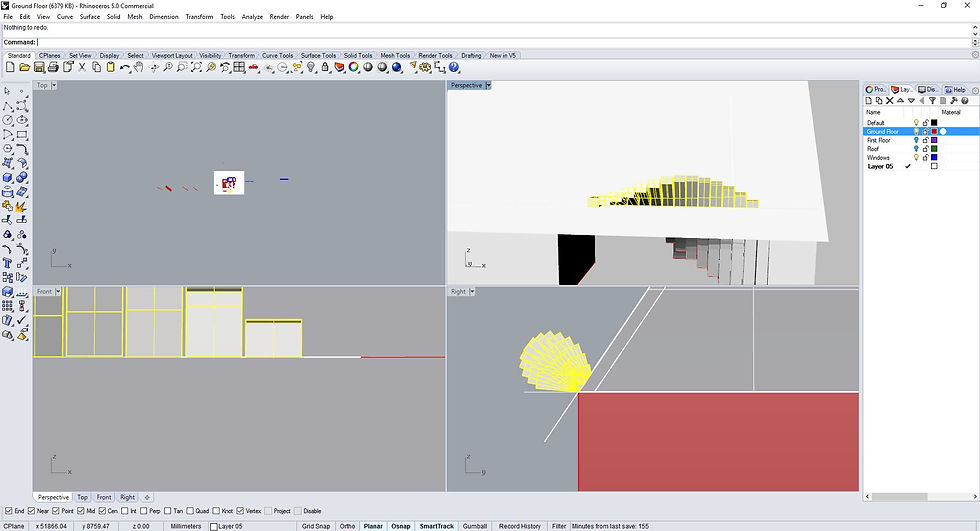This screenshot has height=531, width=980.
Task: Click the light bulb Hide objects icon
Action: 311,67
